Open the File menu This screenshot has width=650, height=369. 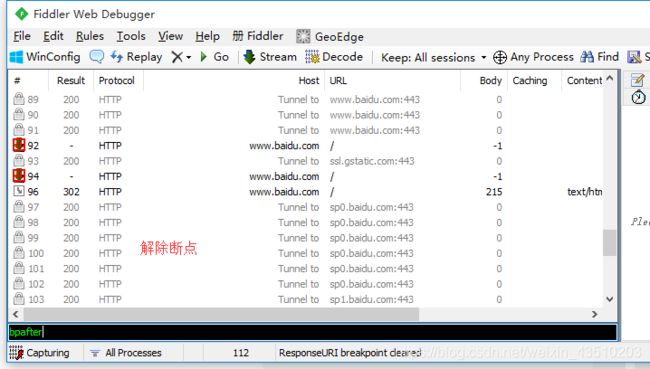point(22,36)
